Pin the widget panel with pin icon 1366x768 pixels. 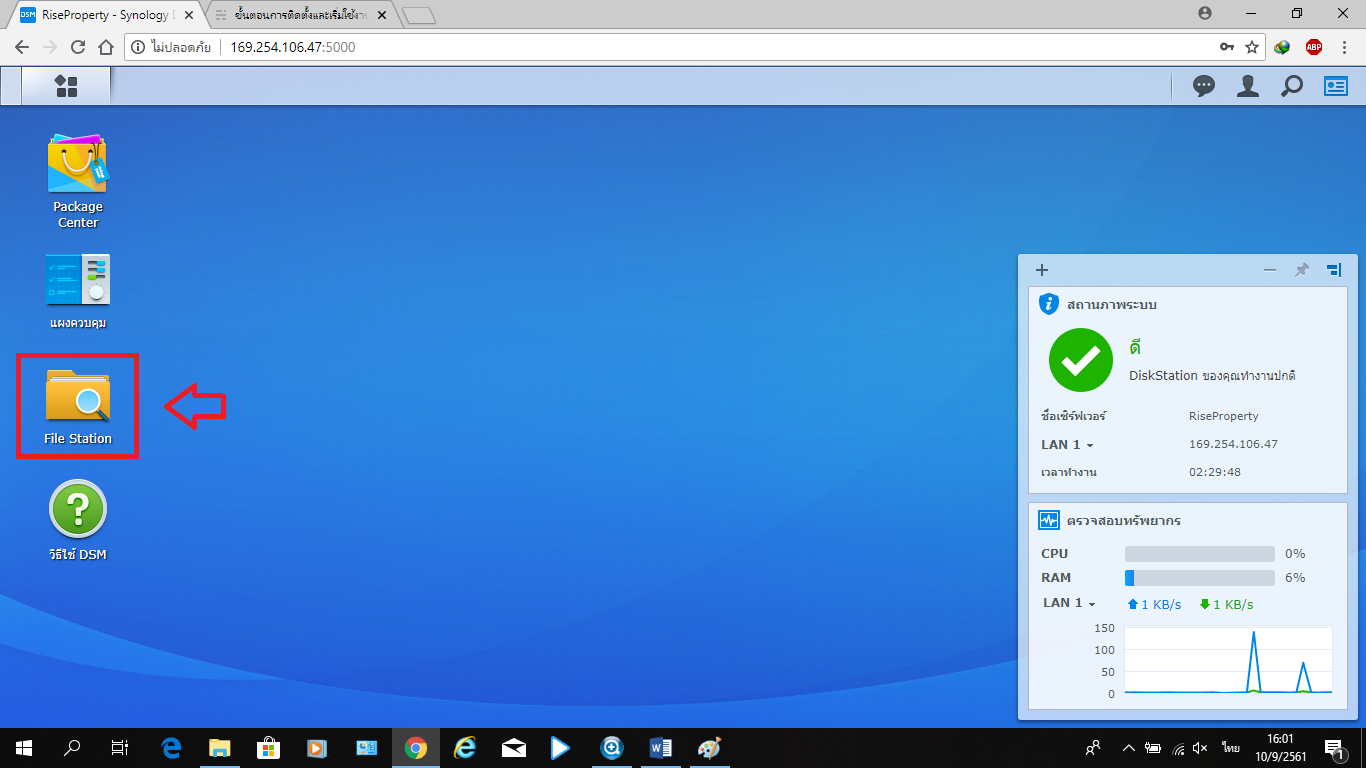tap(1301, 270)
